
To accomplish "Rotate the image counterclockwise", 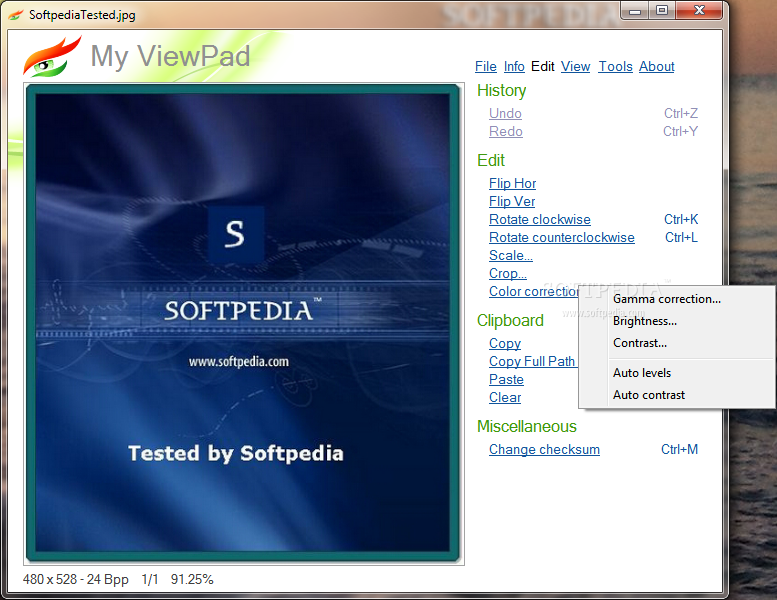I will 561,237.
